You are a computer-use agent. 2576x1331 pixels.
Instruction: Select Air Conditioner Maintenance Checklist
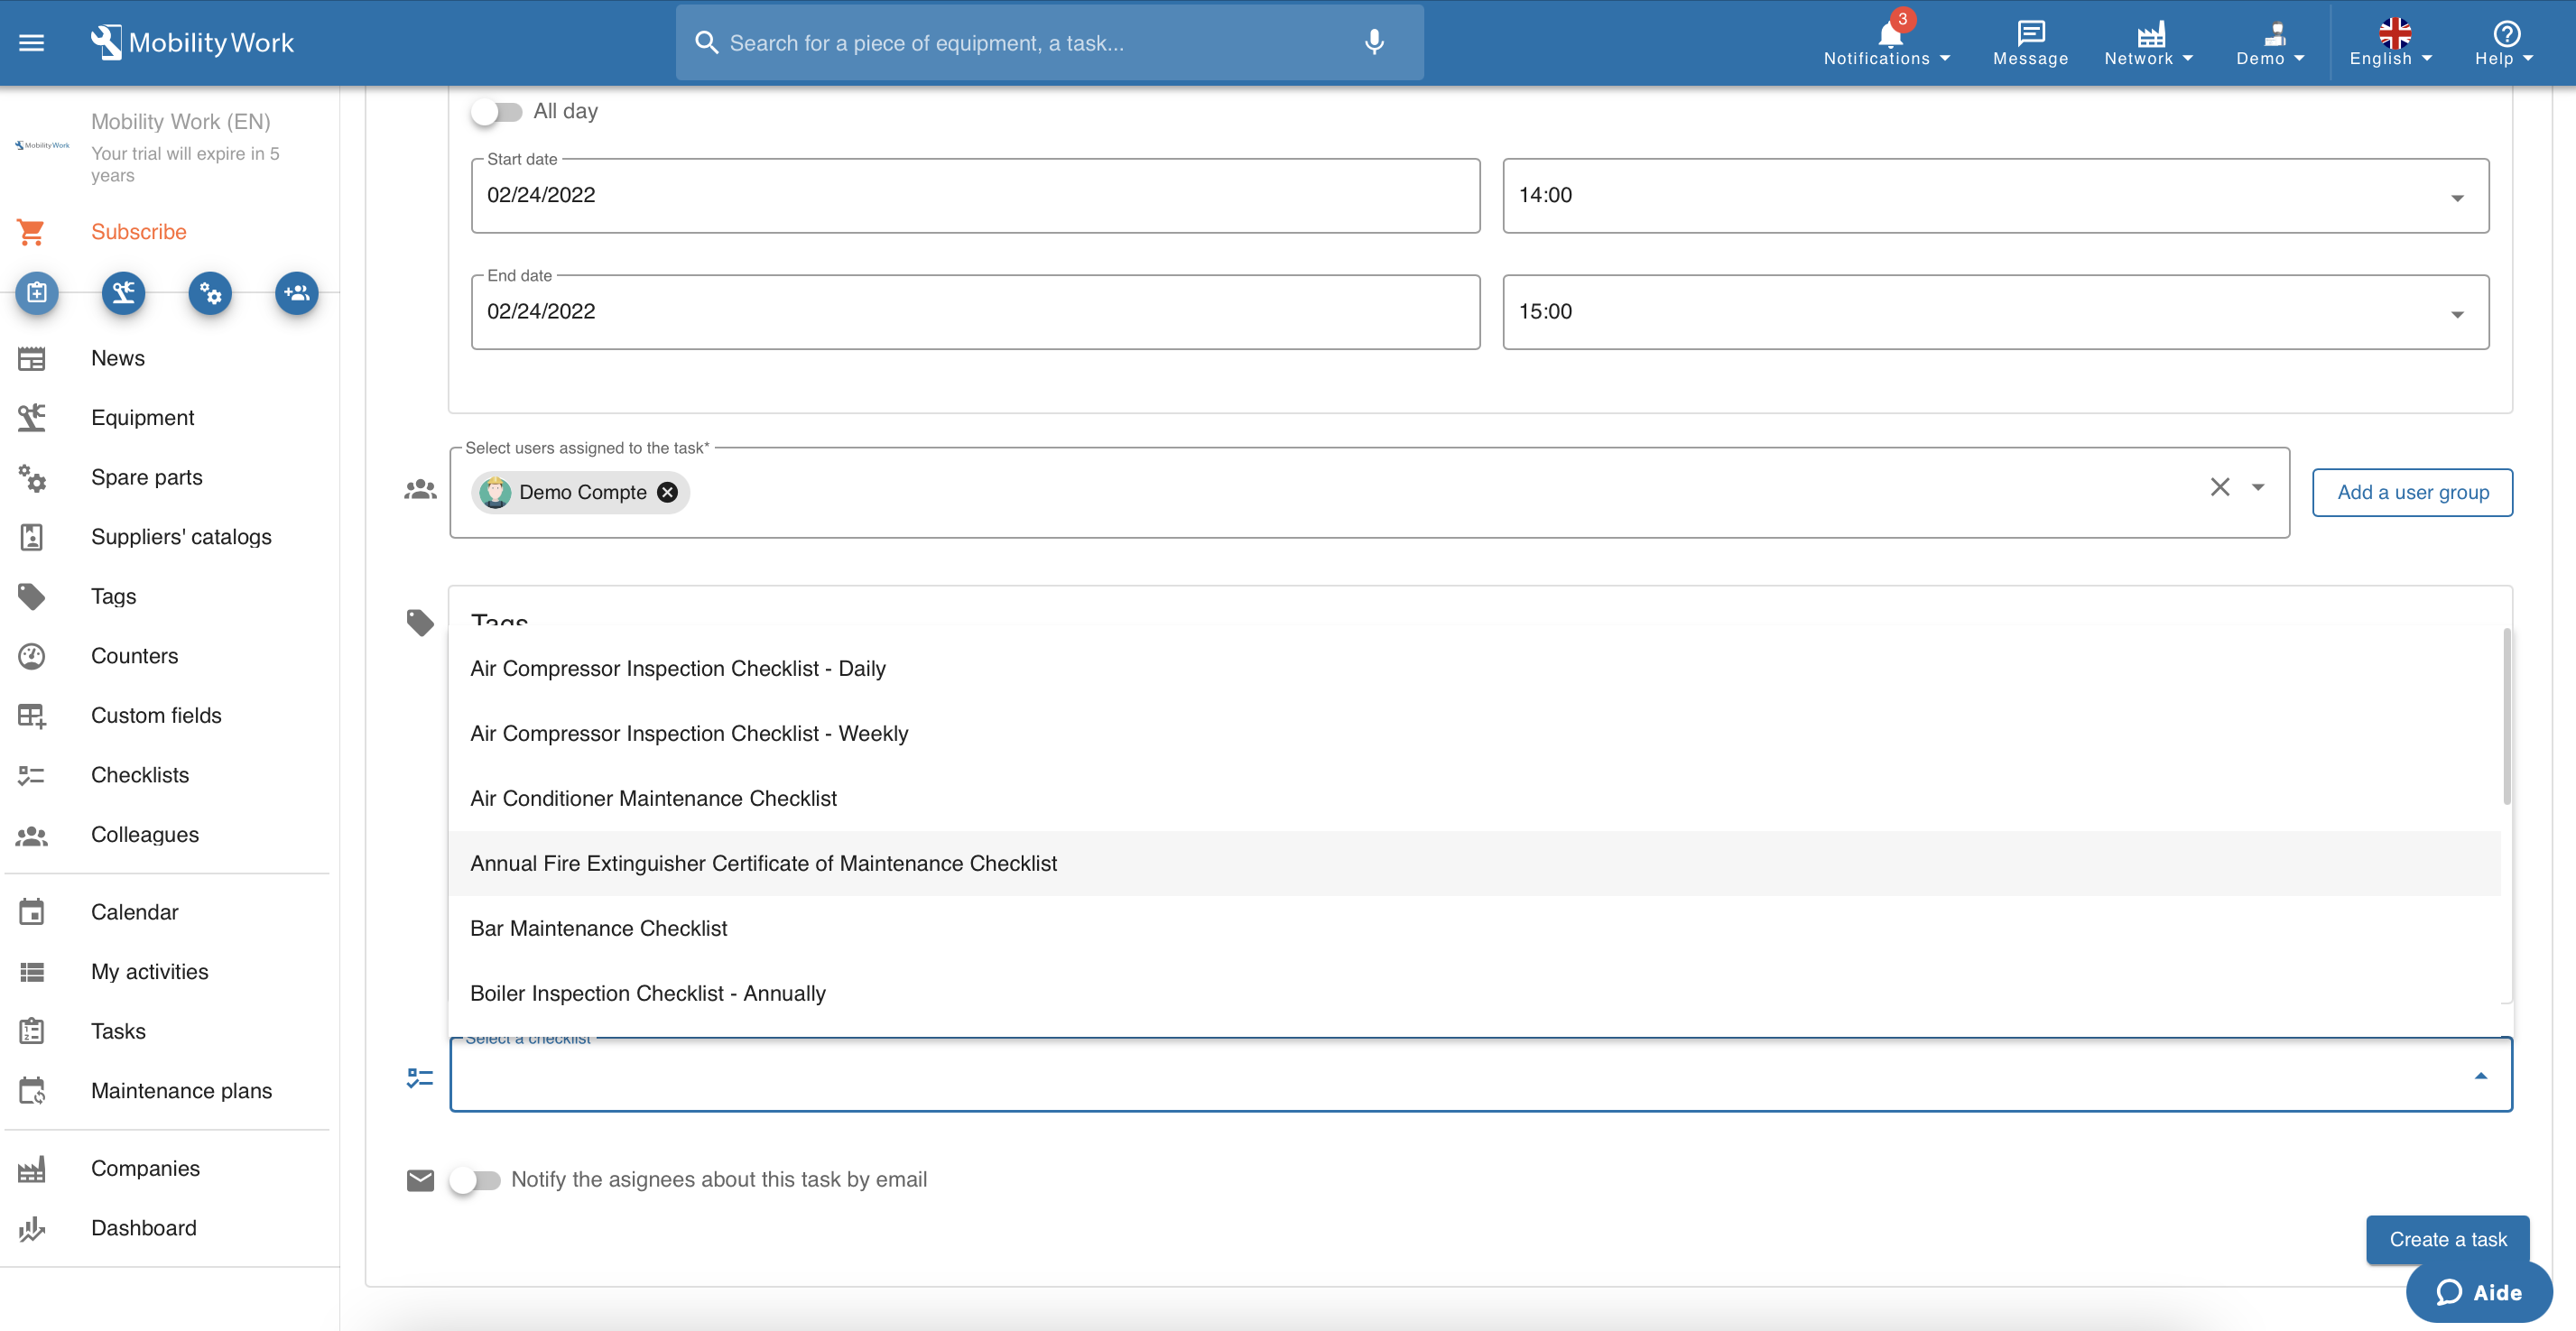[x=1475, y=799]
